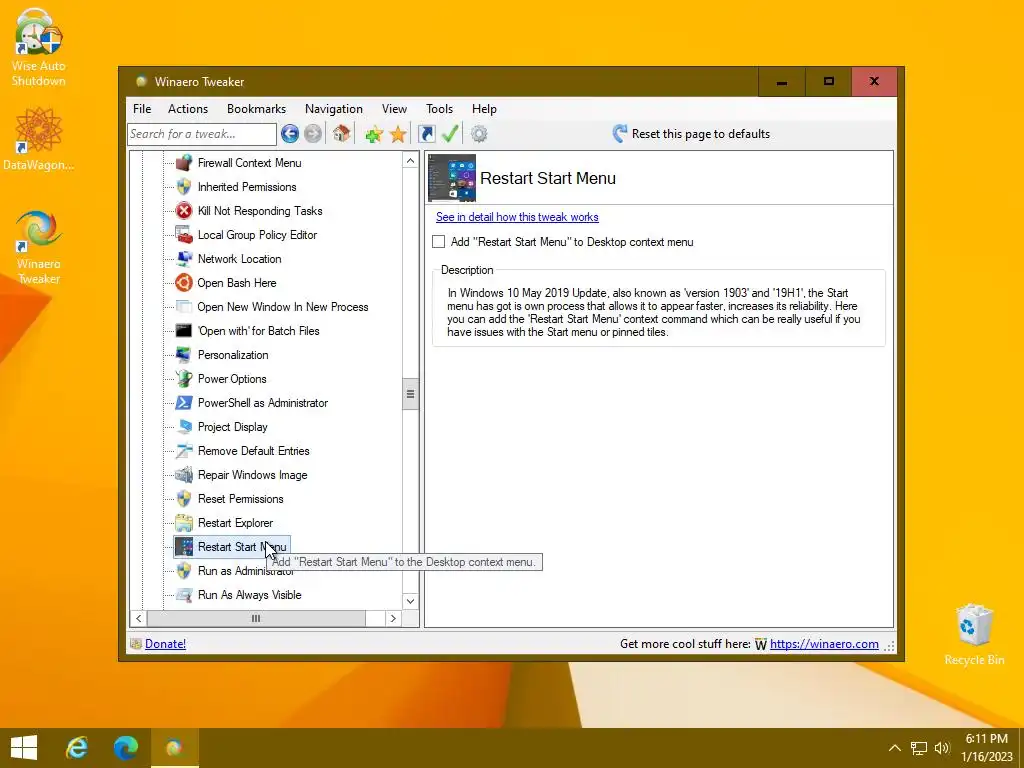
Task: Click the Wise Auto Shutdown desktop icon
Action: pyautogui.click(x=38, y=48)
